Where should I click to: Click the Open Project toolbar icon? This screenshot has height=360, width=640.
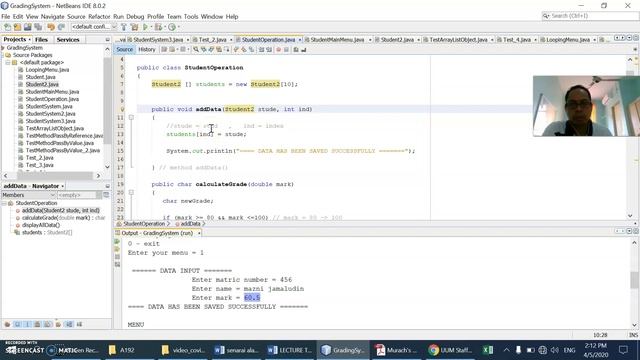coord(27,27)
